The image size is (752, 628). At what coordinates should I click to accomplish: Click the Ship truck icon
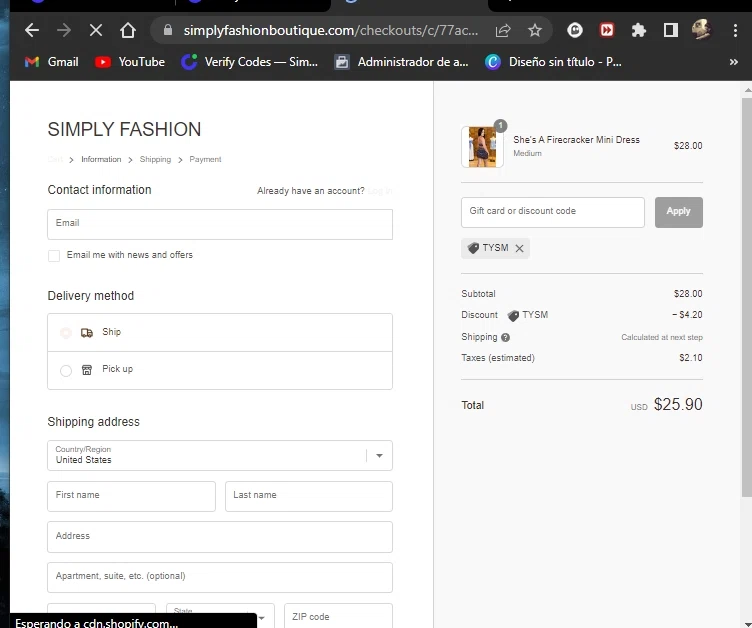87,332
